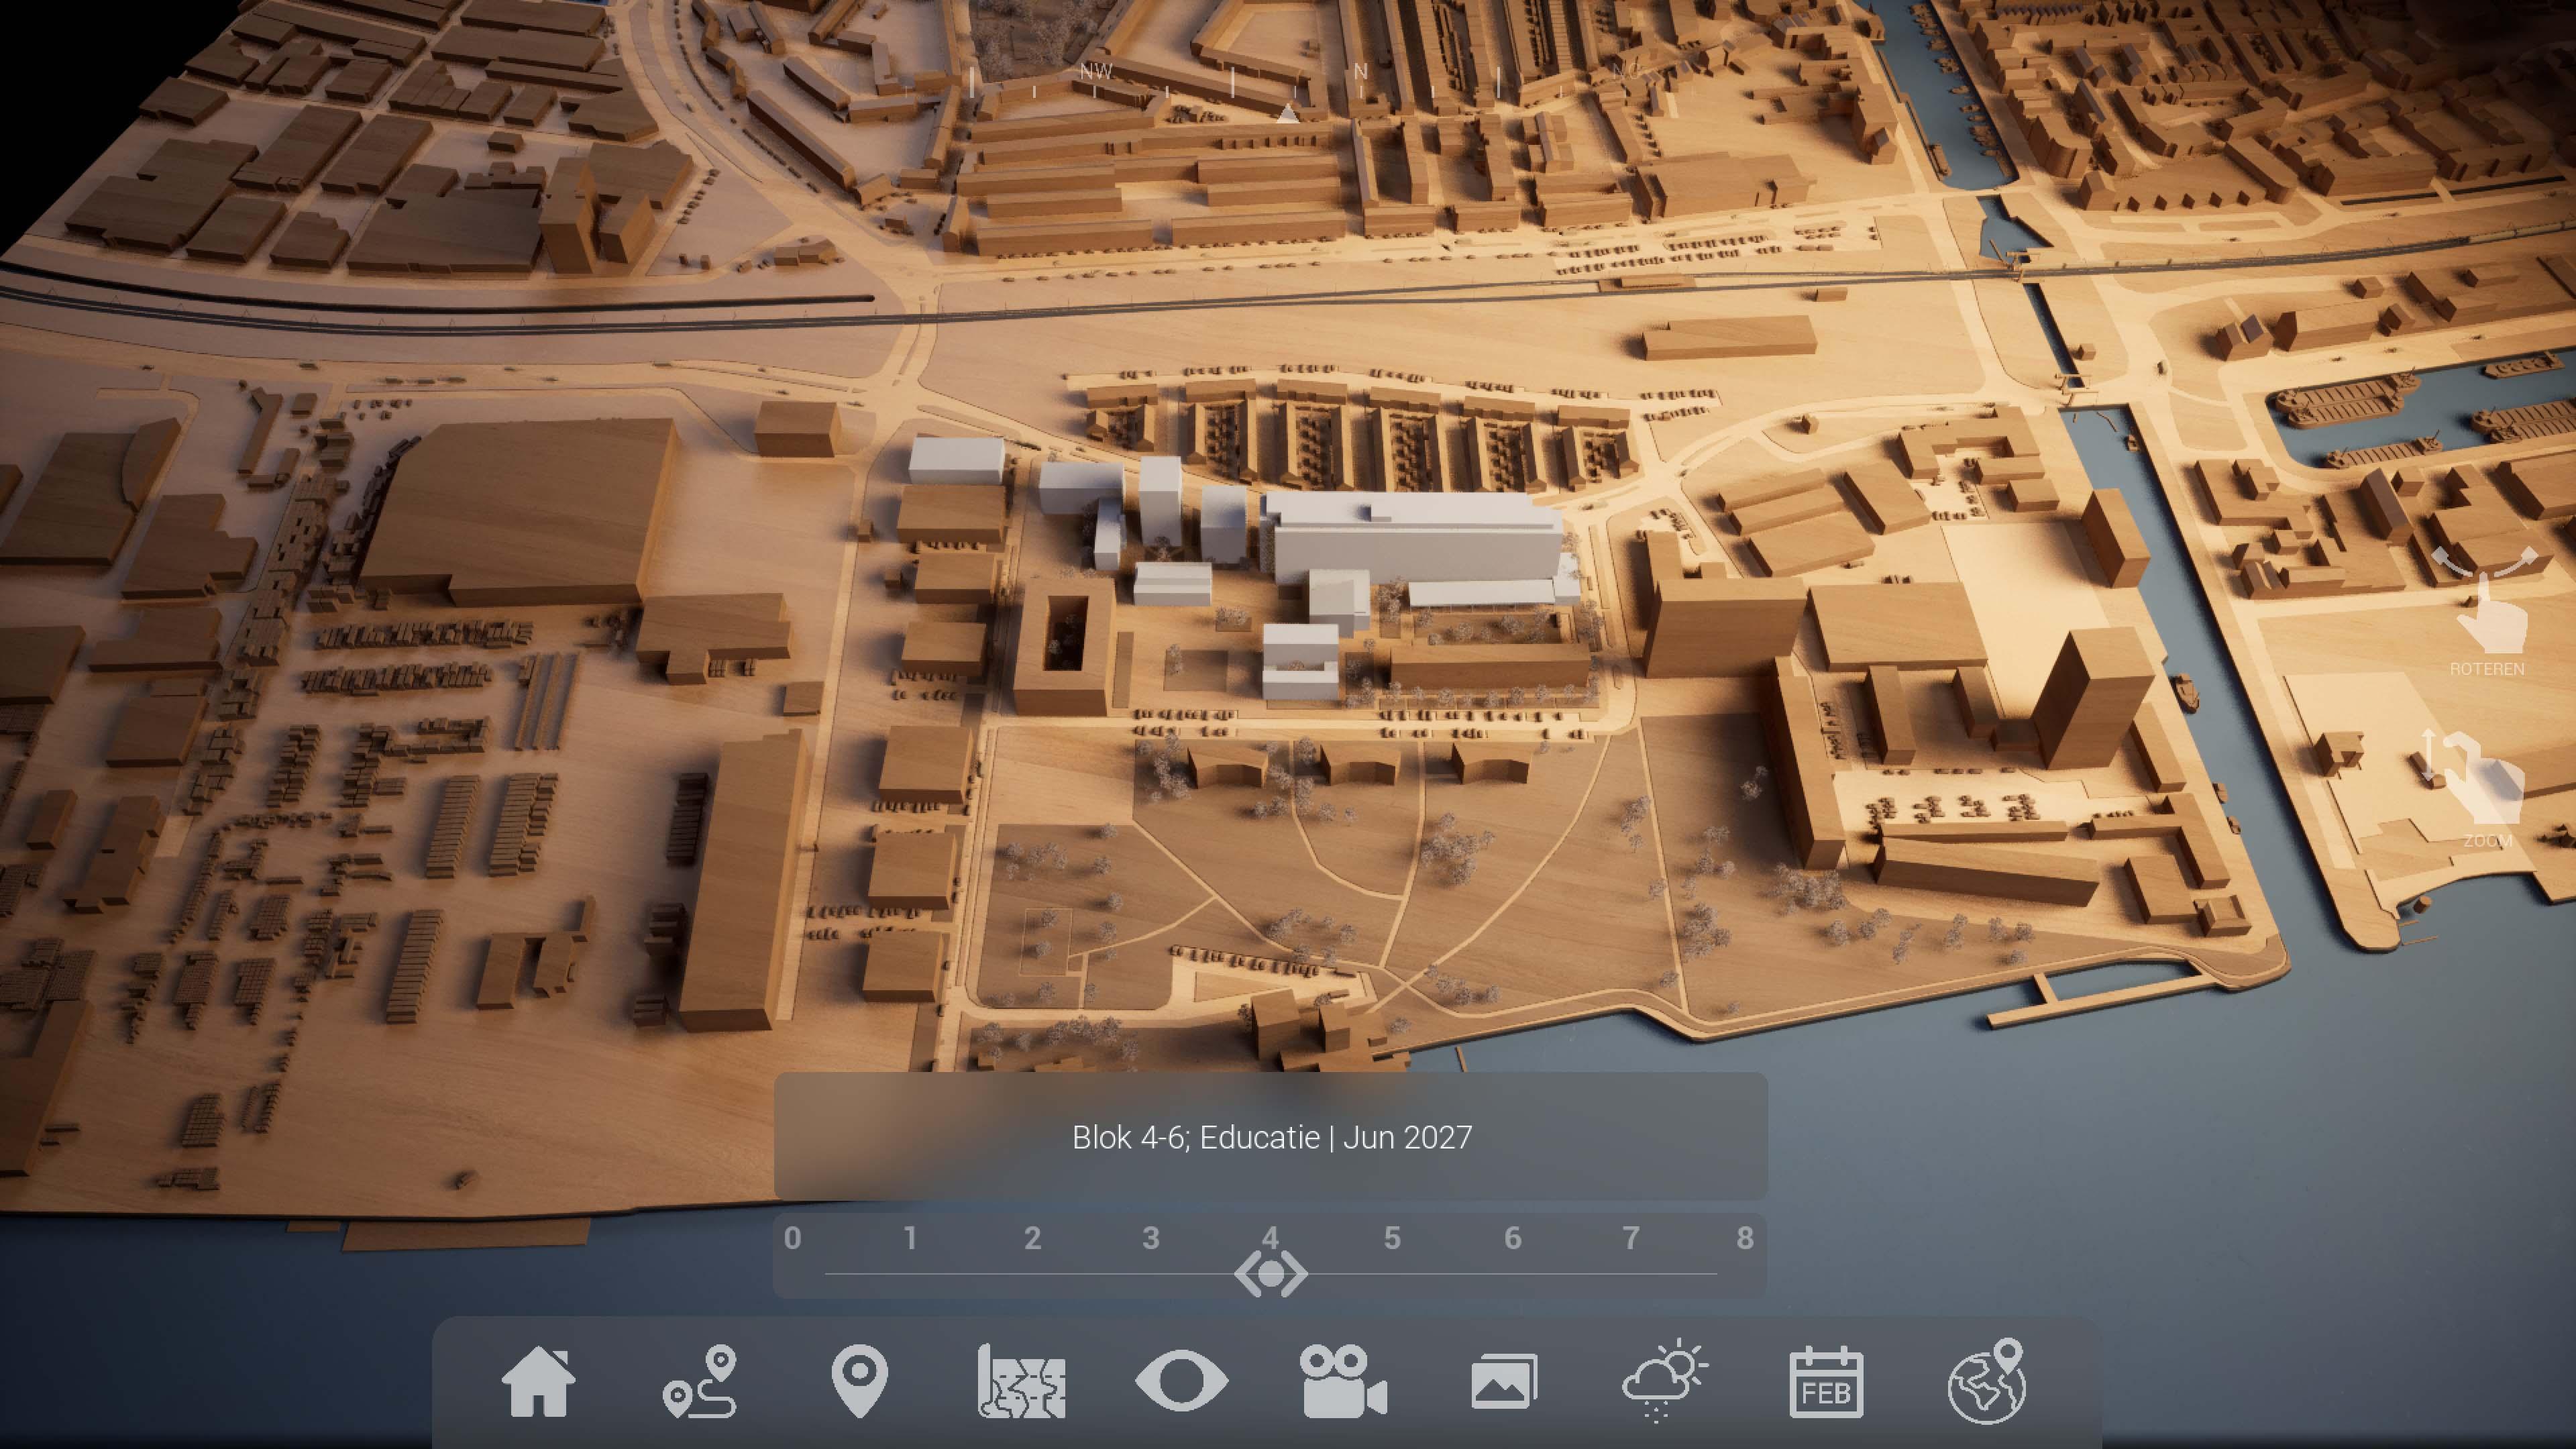Select the location pin icon
The width and height of the screenshot is (2576, 1449).
pyautogui.click(x=859, y=1381)
